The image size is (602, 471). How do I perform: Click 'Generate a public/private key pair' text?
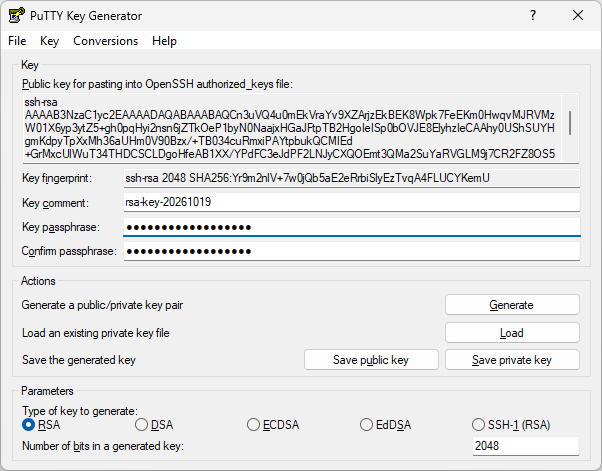click(103, 305)
